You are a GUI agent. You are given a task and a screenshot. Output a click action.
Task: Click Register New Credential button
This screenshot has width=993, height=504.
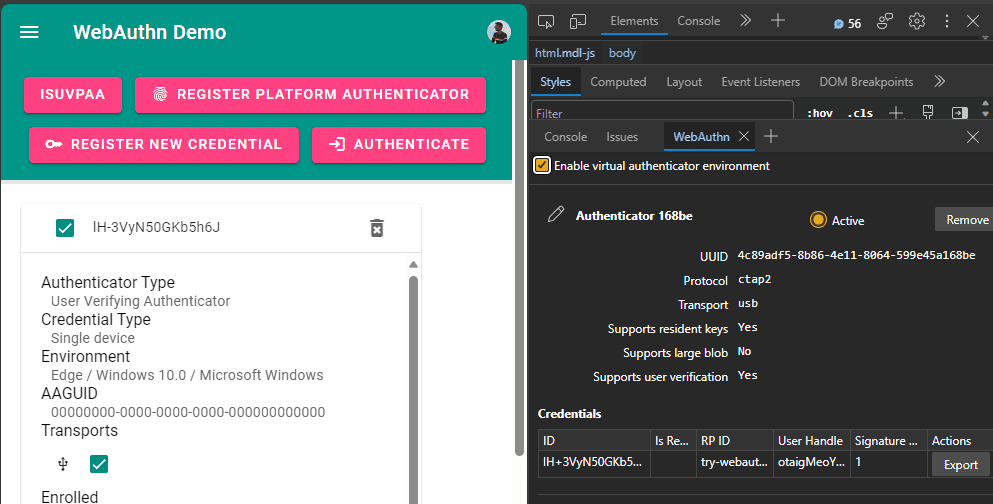[x=163, y=144]
